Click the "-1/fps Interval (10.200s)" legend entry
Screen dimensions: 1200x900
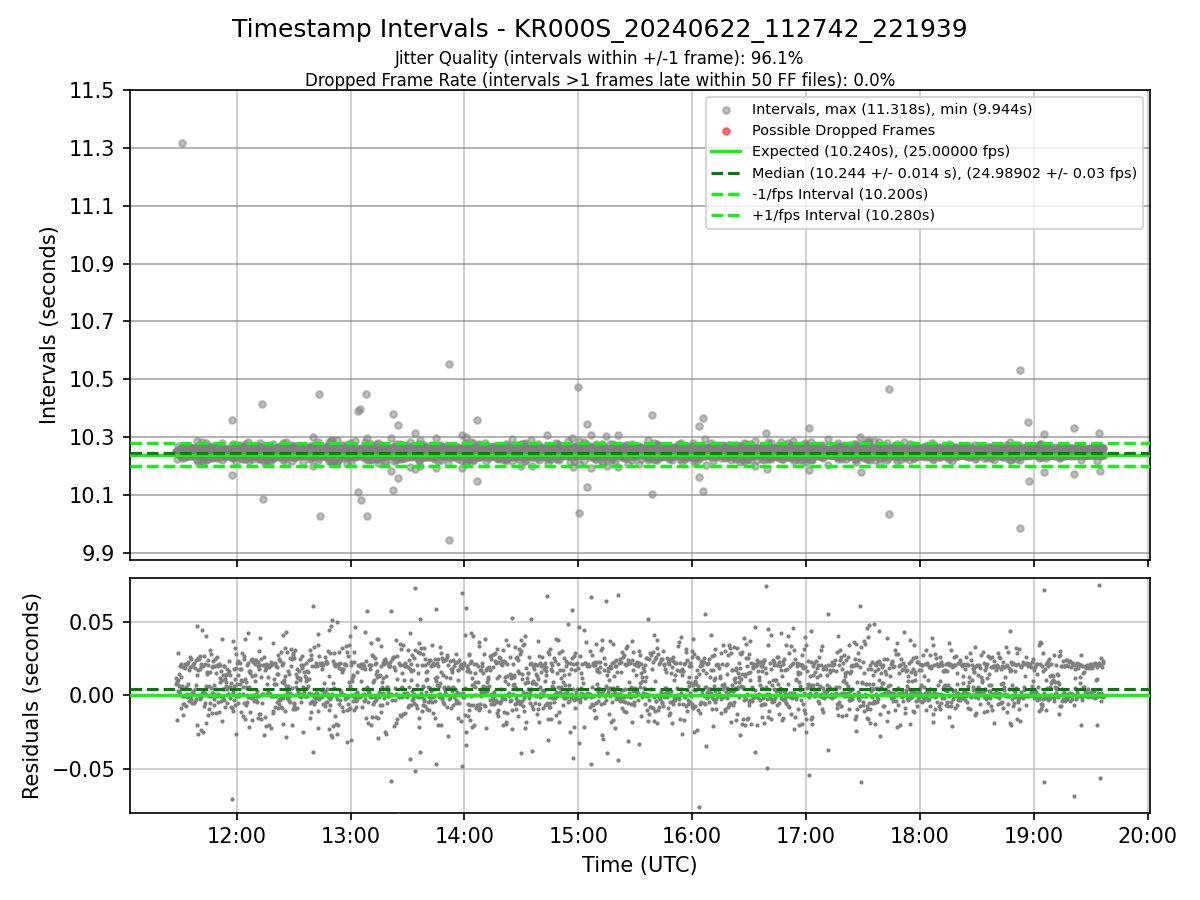click(x=840, y=194)
